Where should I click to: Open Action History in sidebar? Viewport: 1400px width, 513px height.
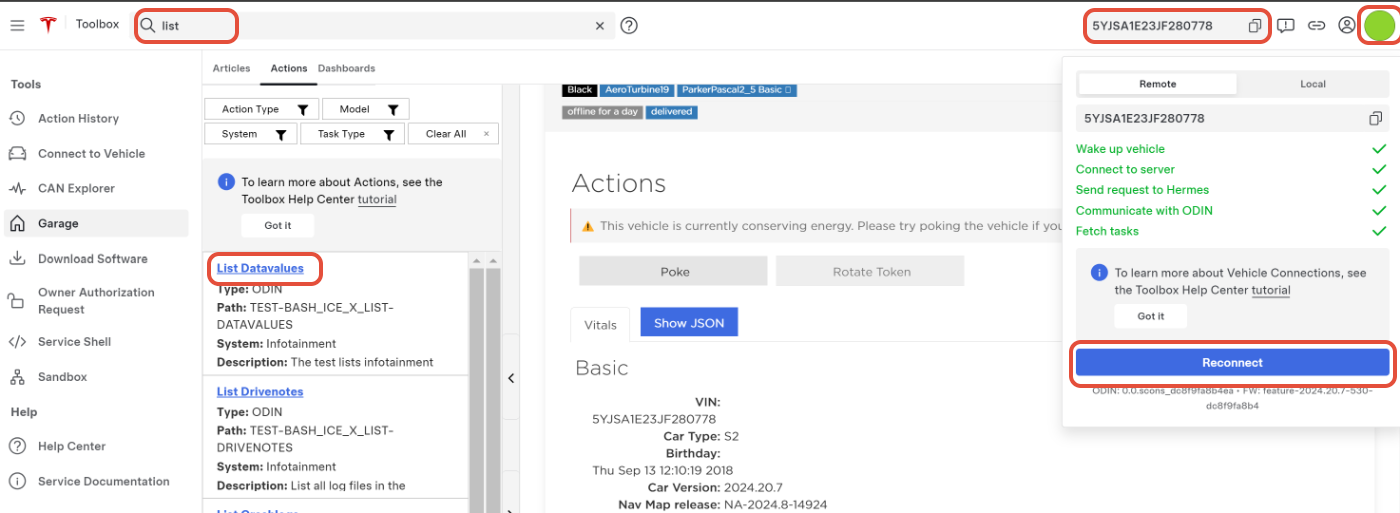(78, 118)
